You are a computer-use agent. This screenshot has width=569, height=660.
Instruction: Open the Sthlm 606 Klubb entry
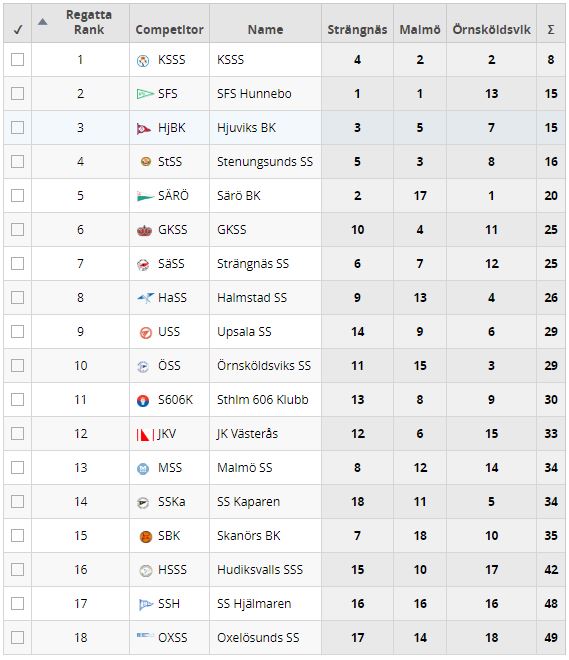[263, 399]
